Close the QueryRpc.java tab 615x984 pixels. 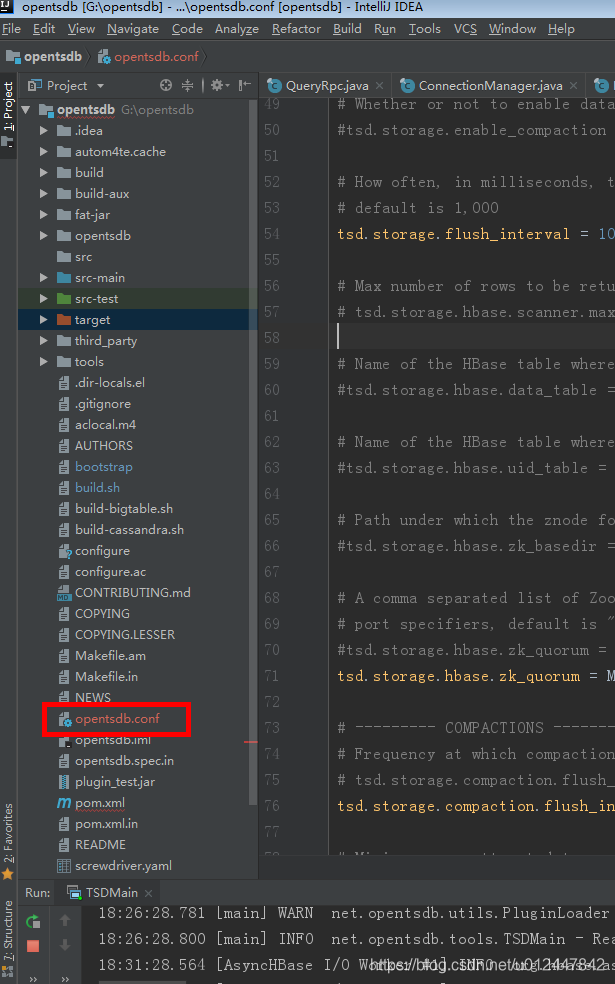[x=379, y=85]
